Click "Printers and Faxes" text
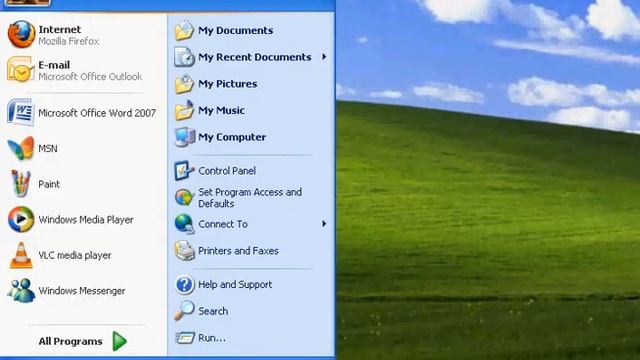The image size is (640, 360). (x=238, y=251)
